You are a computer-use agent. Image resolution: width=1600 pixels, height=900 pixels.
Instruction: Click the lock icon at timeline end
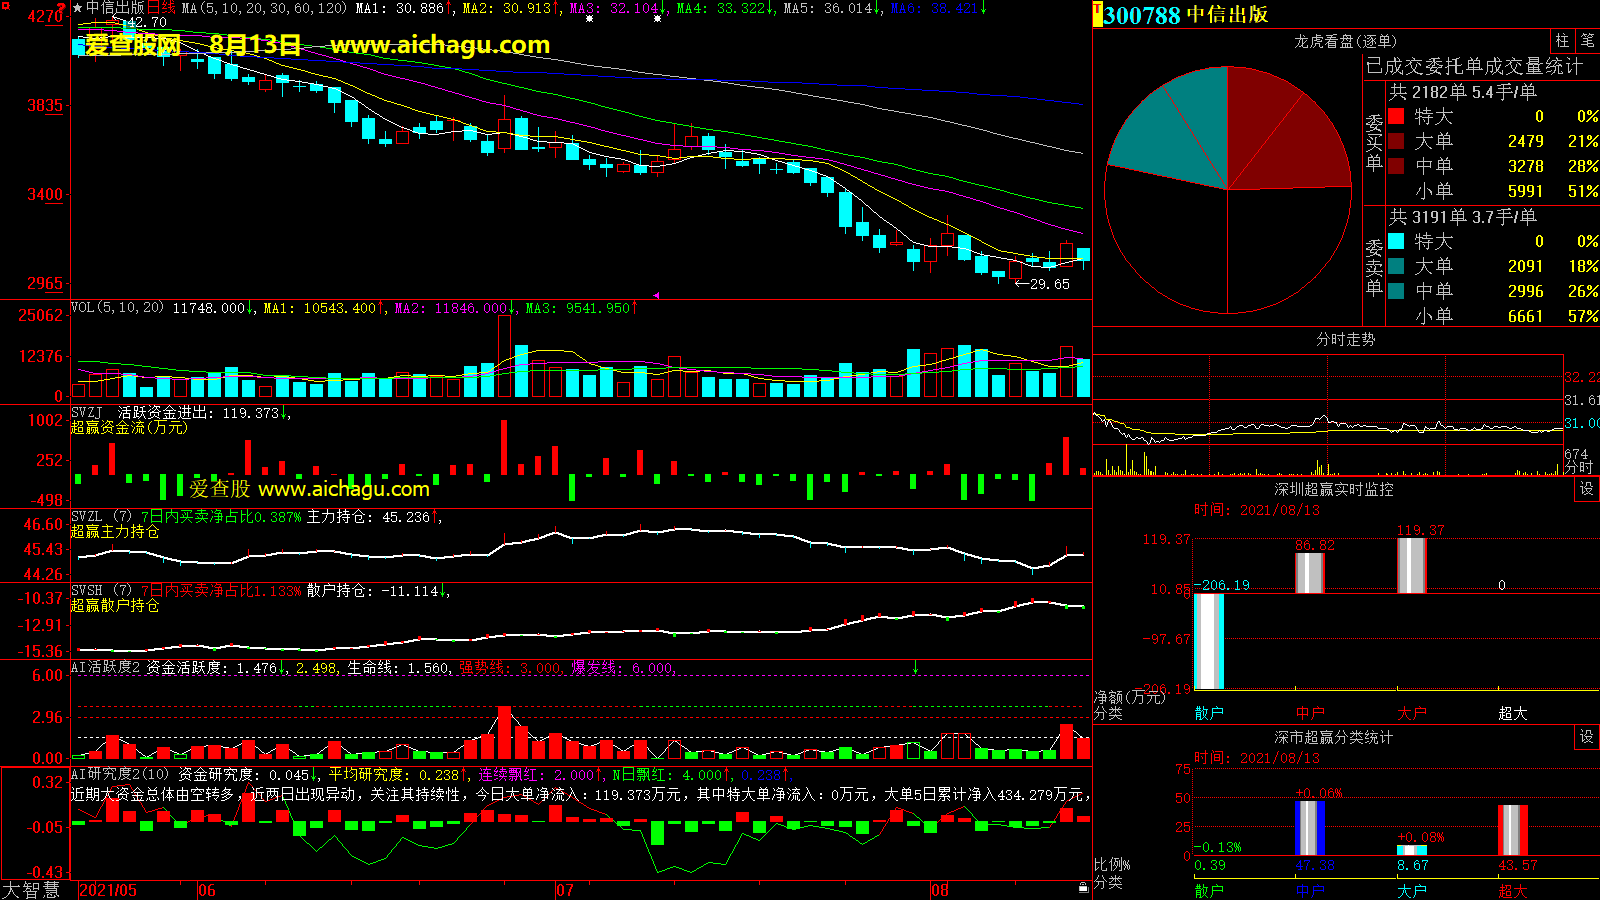coord(1083,887)
